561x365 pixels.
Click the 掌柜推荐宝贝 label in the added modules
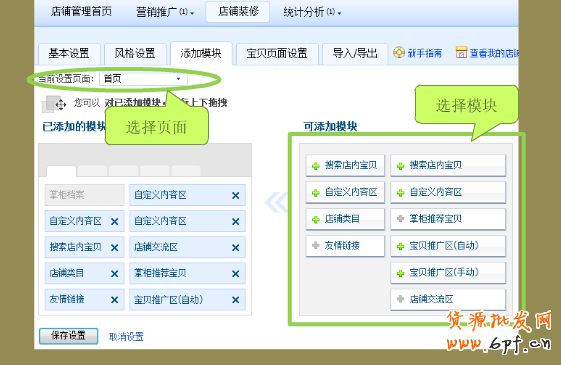pyautogui.click(x=160, y=273)
